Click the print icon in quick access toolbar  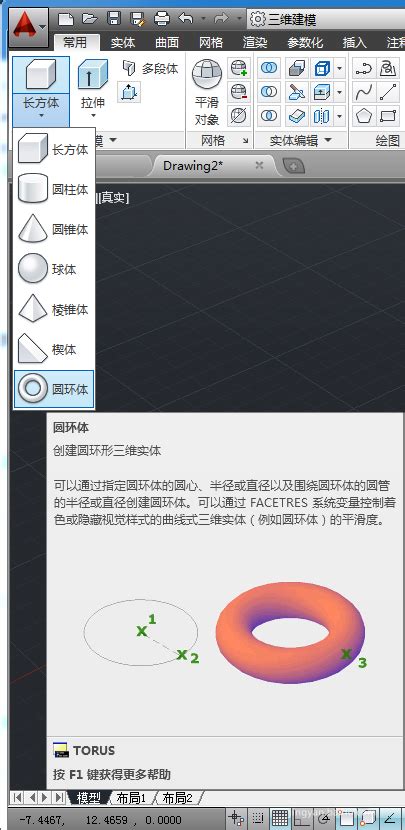click(161, 19)
